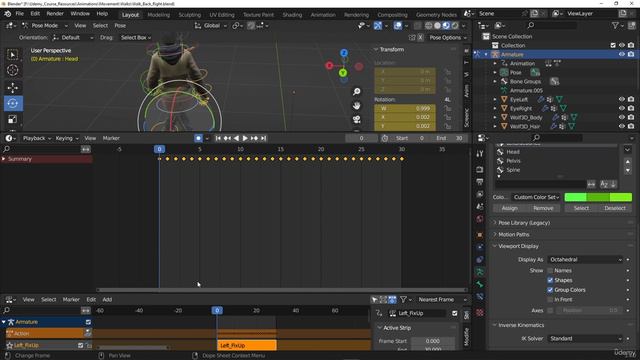
Task: Switch to rendered viewport shading
Action: click(455, 26)
